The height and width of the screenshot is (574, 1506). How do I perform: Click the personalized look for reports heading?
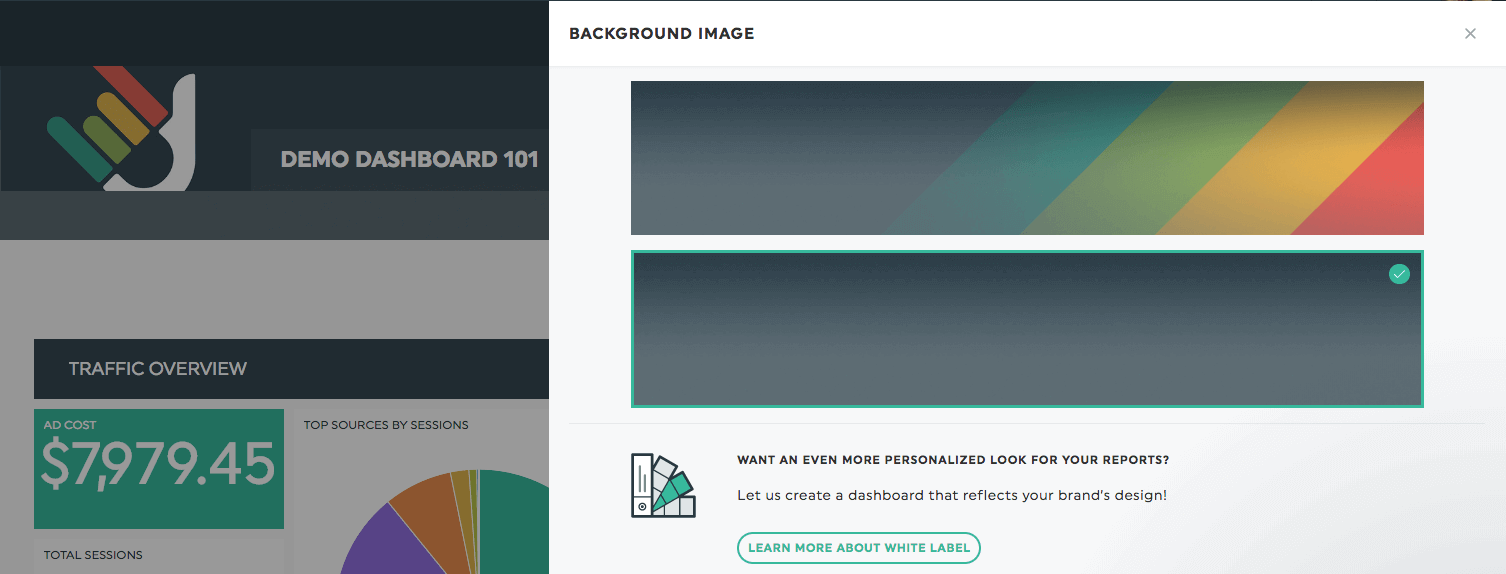click(953, 460)
